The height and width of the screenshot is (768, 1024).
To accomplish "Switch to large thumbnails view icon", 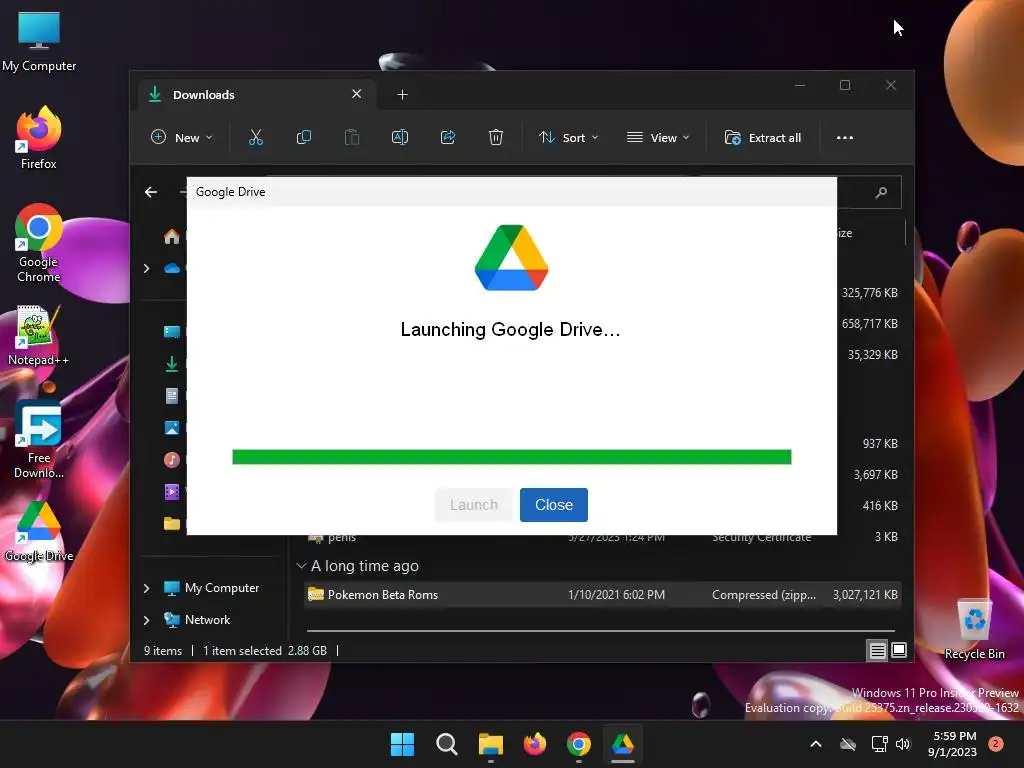I will (x=899, y=650).
